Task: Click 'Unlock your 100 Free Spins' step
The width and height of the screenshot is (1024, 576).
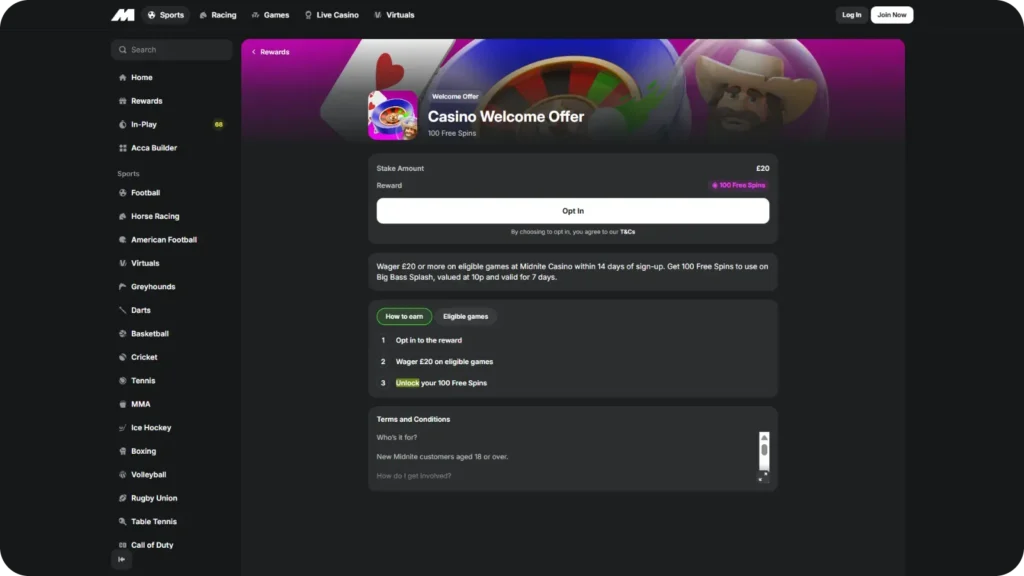Action: 441,383
